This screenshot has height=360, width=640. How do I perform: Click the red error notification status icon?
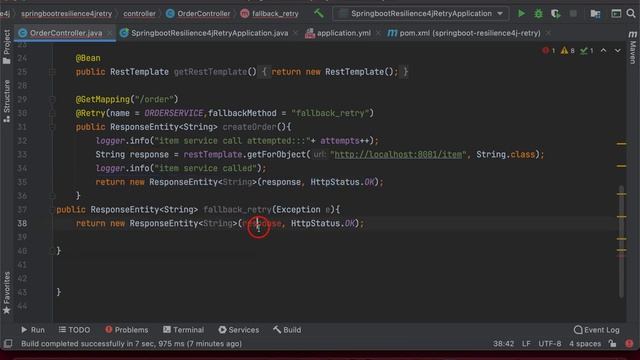[629, 343]
